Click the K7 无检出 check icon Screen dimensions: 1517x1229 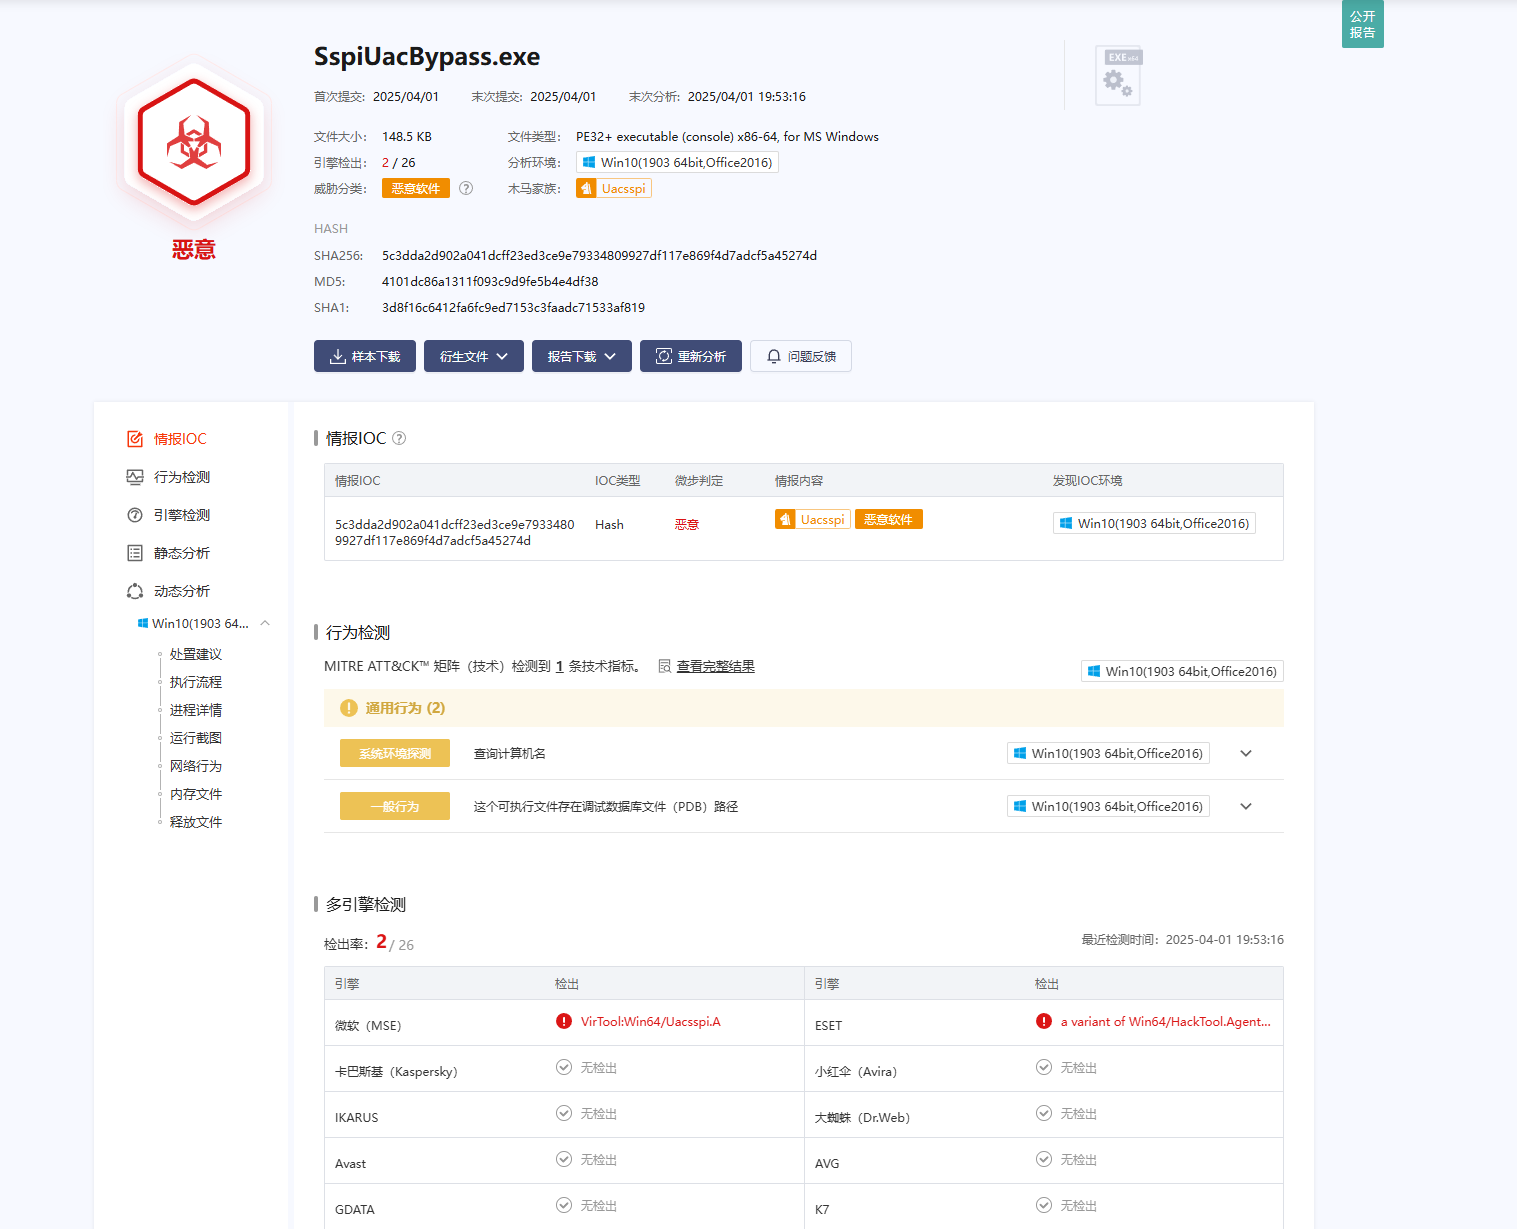[x=1044, y=1205]
